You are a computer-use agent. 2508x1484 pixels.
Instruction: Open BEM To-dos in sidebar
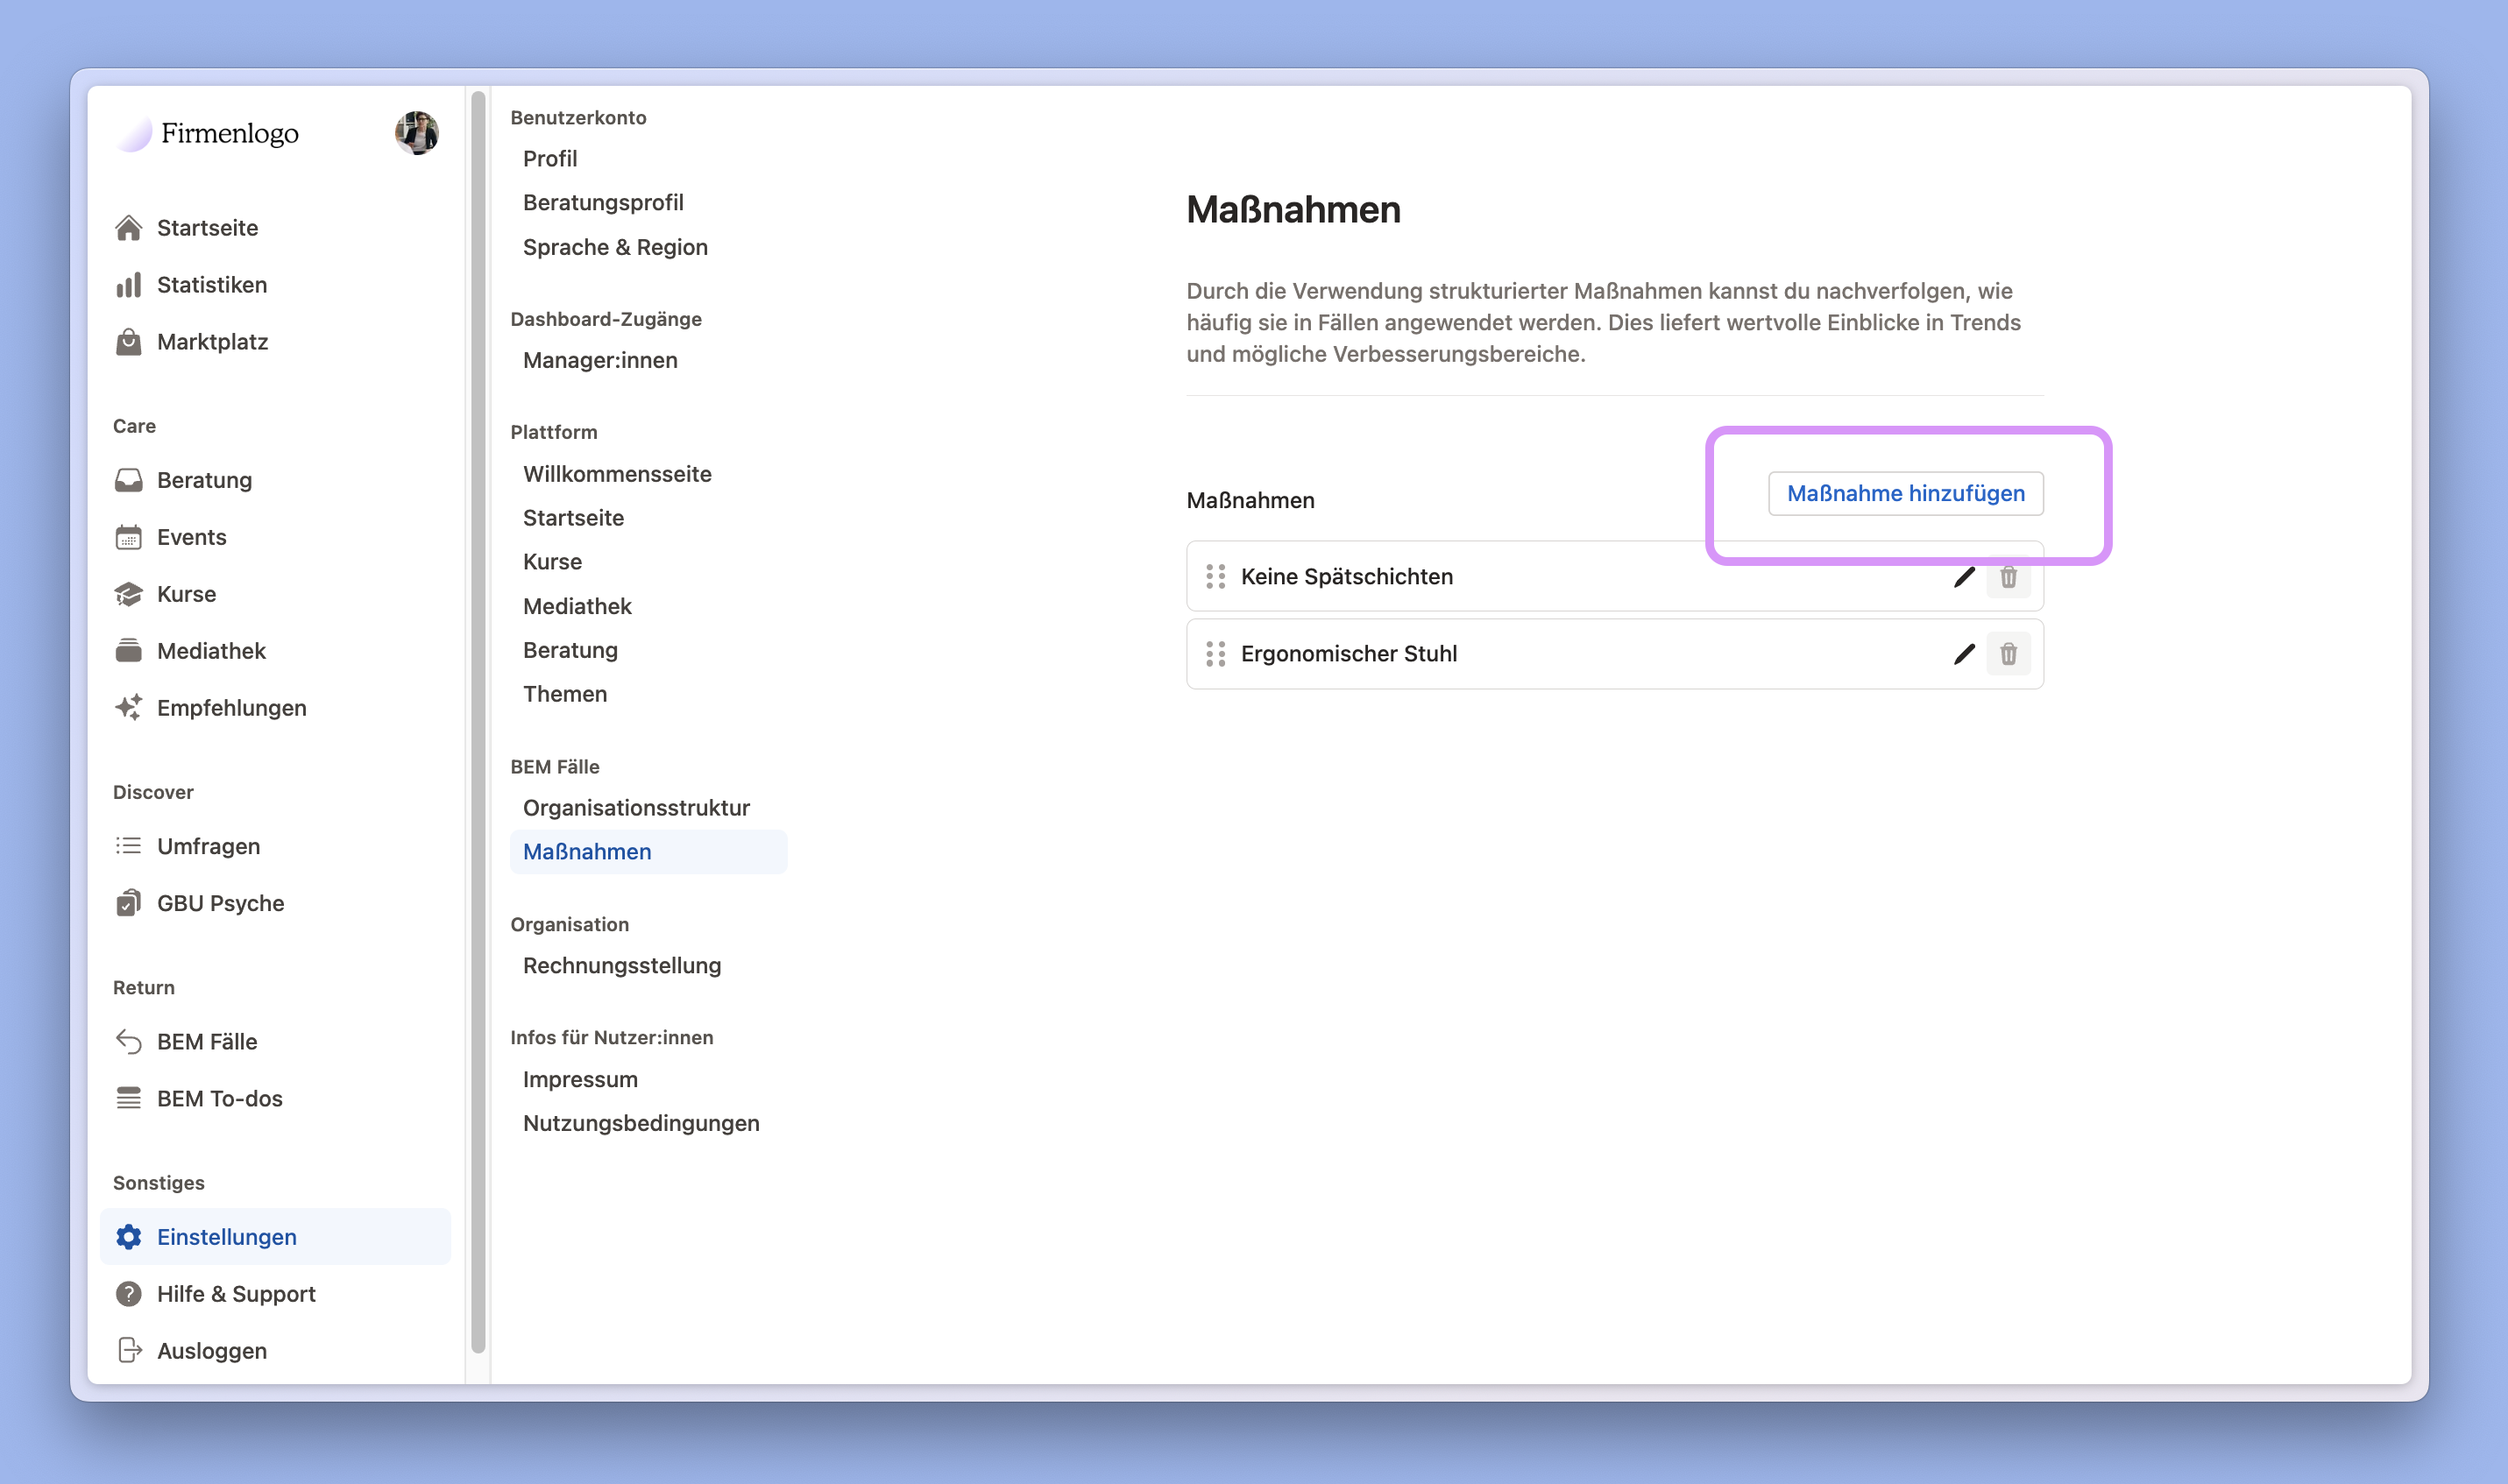[219, 1099]
